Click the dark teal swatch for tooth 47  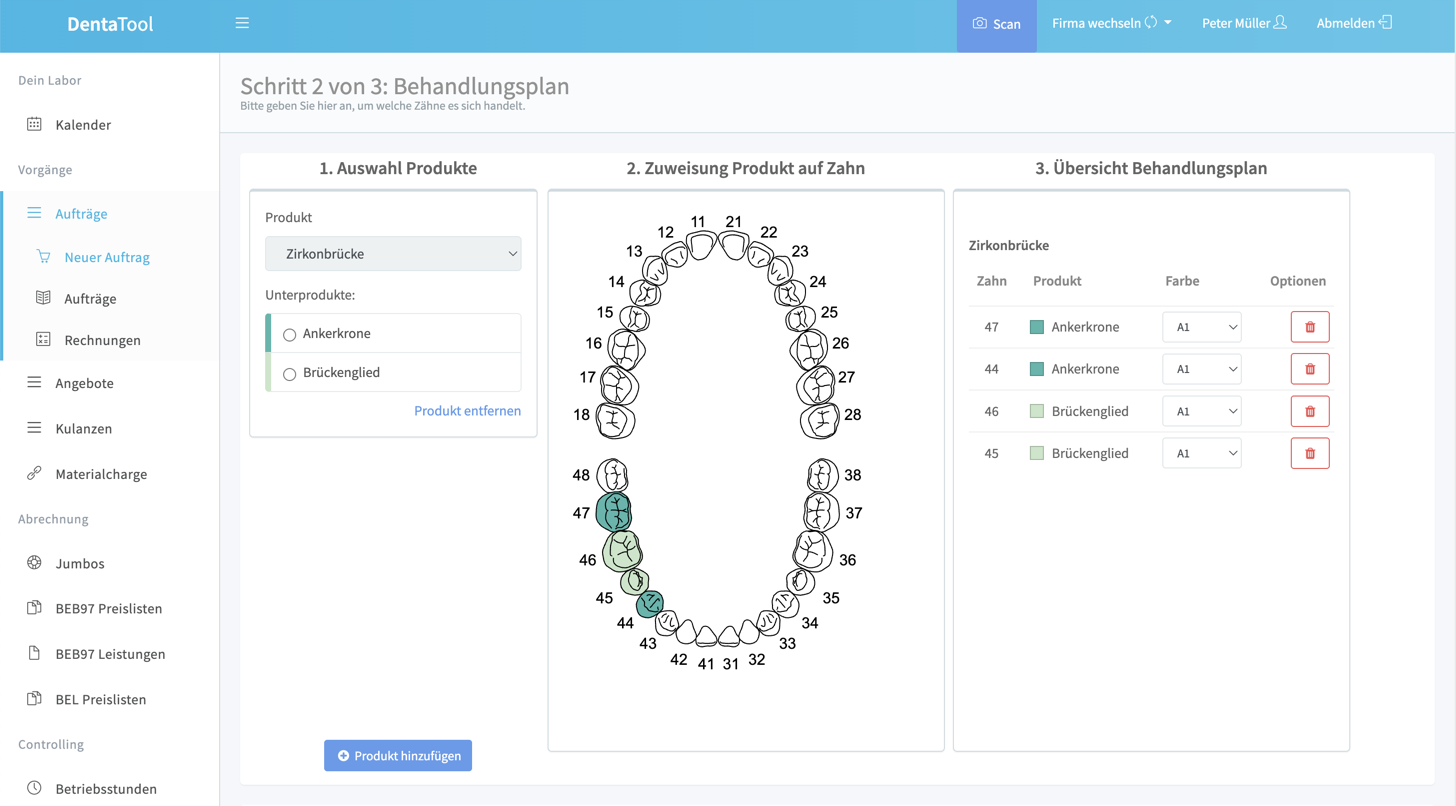[1037, 327]
